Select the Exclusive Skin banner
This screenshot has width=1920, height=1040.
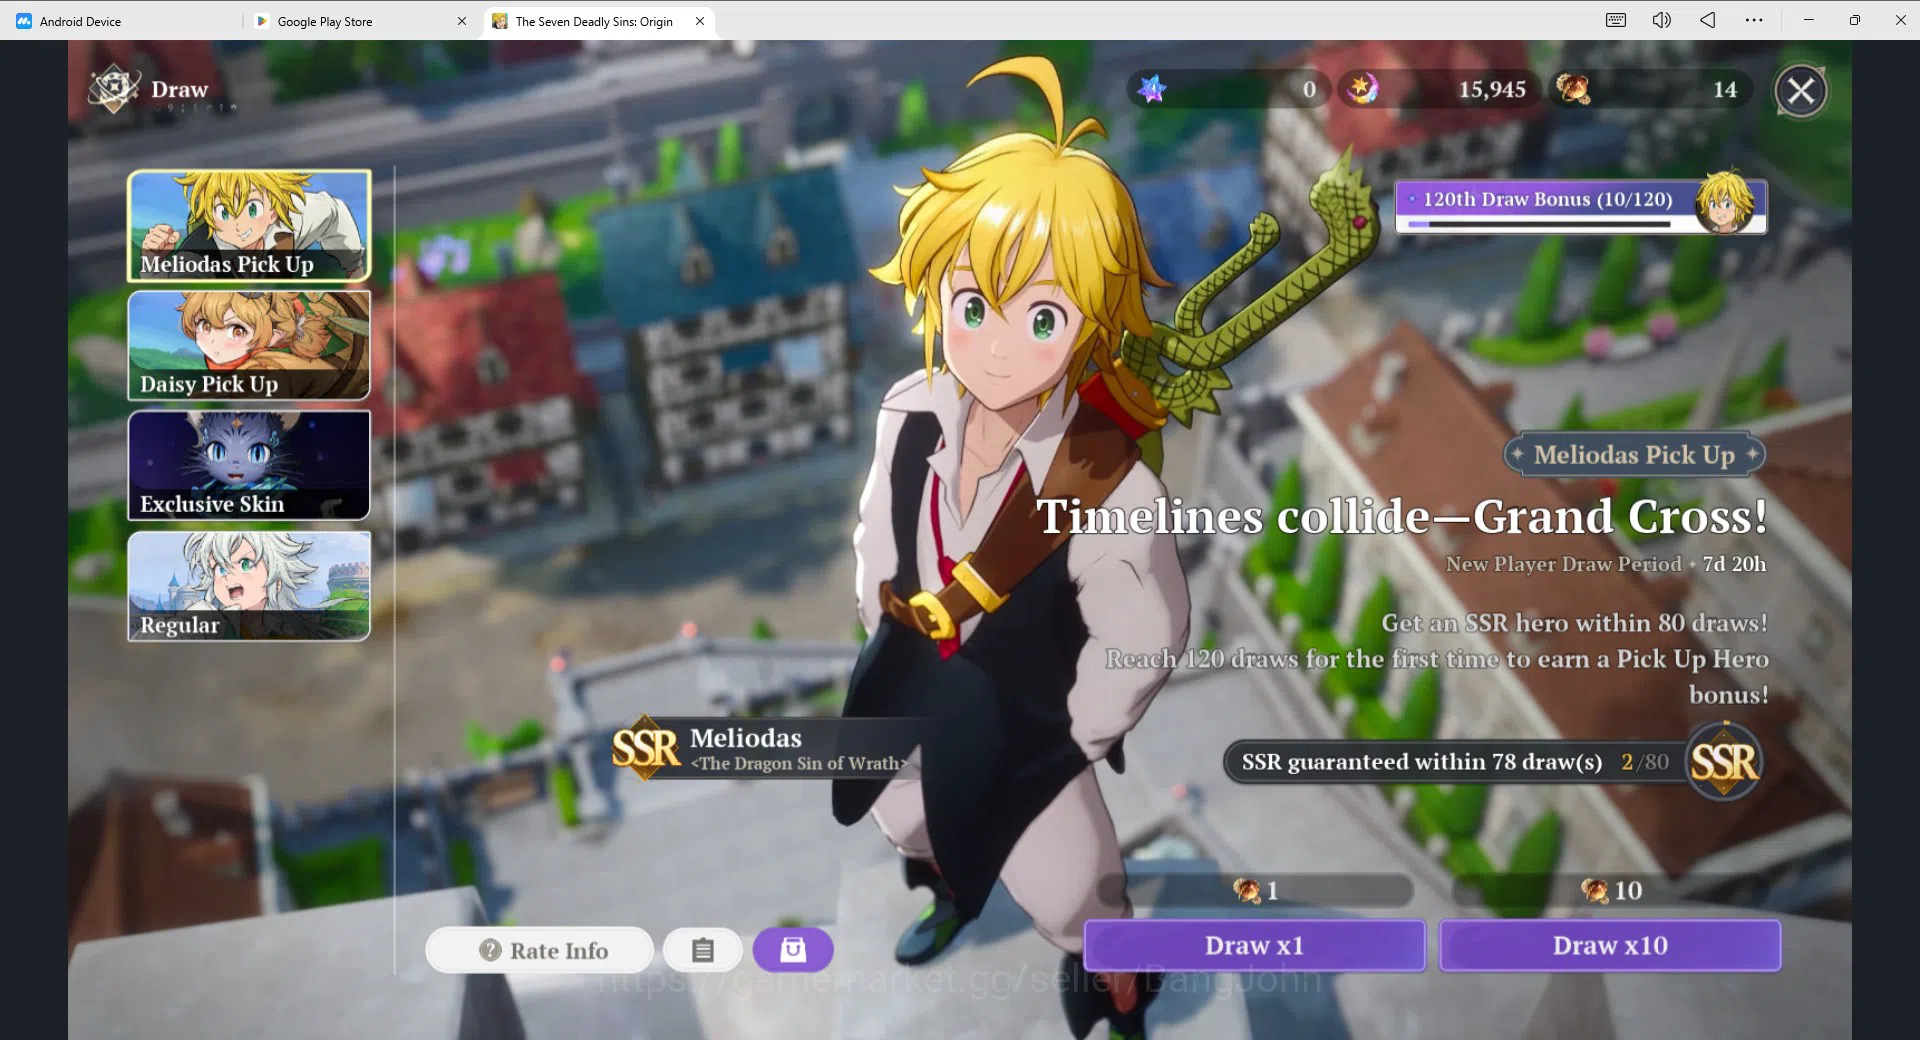click(x=249, y=465)
